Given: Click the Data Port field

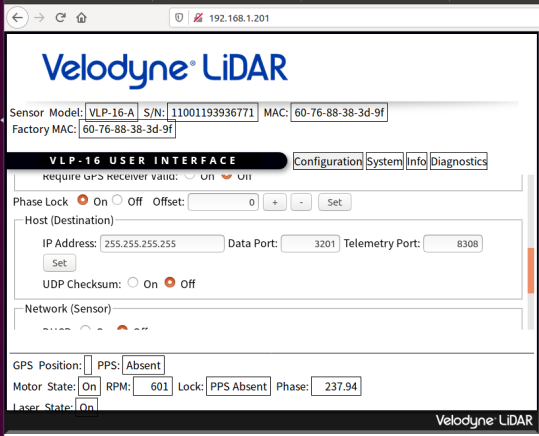Looking at the screenshot, I should (310, 244).
